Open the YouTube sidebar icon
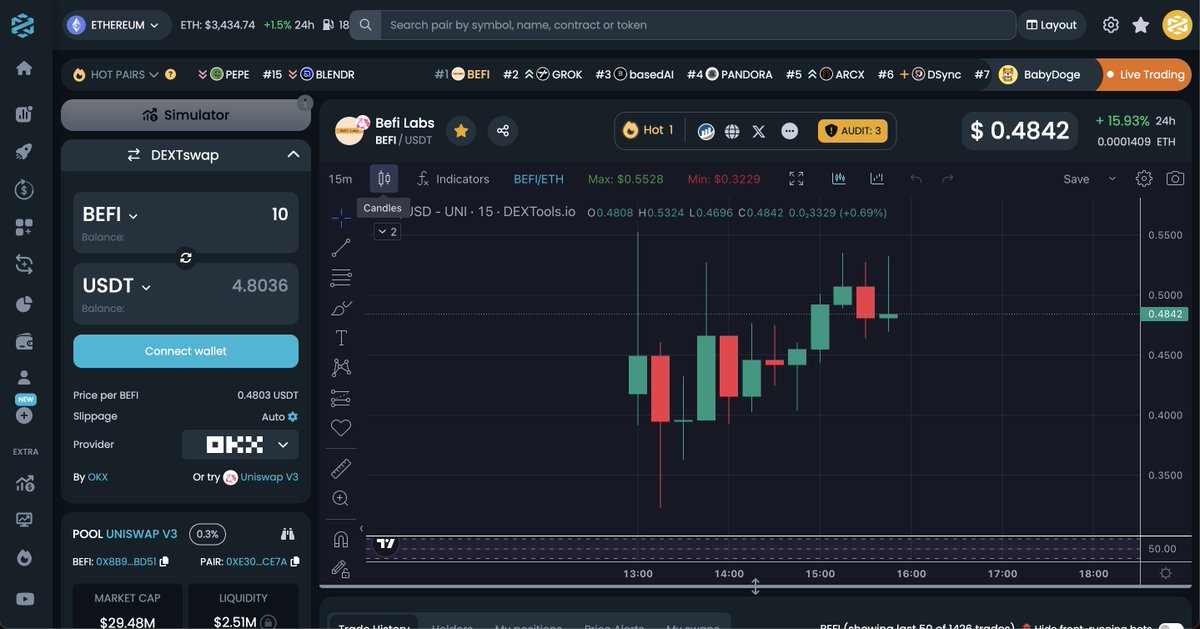The width and height of the screenshot is (1200, 629). [24, 599]
